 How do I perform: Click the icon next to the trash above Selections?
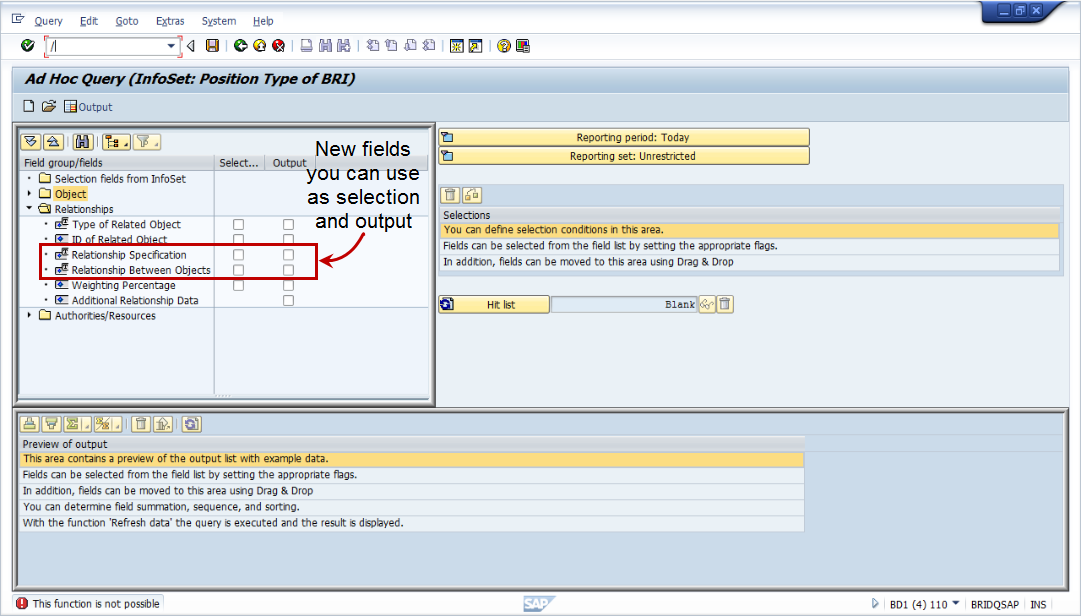[x=472, y=195]
